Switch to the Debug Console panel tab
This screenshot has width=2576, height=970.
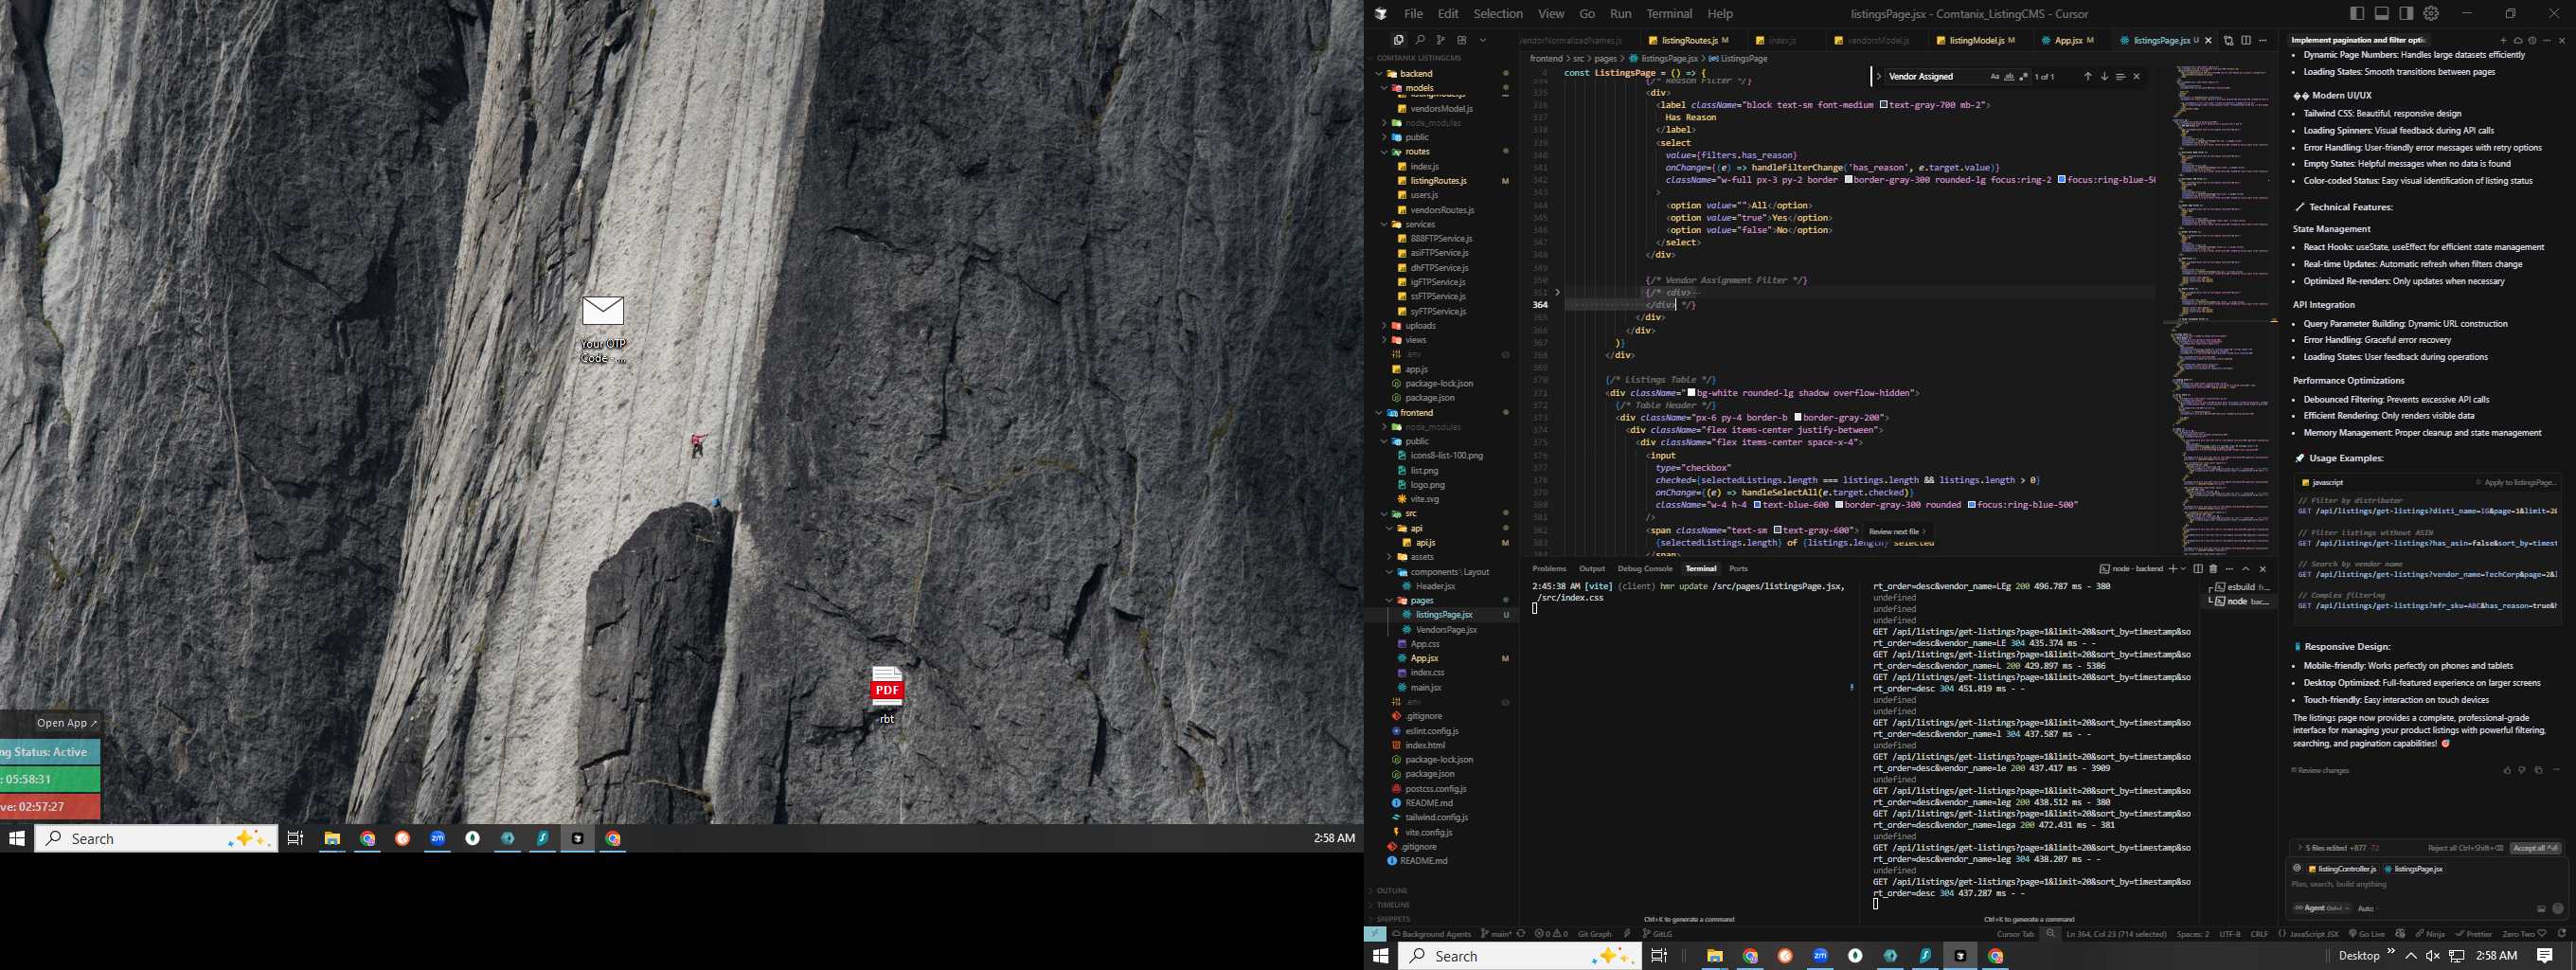(x=1645, y=568)
